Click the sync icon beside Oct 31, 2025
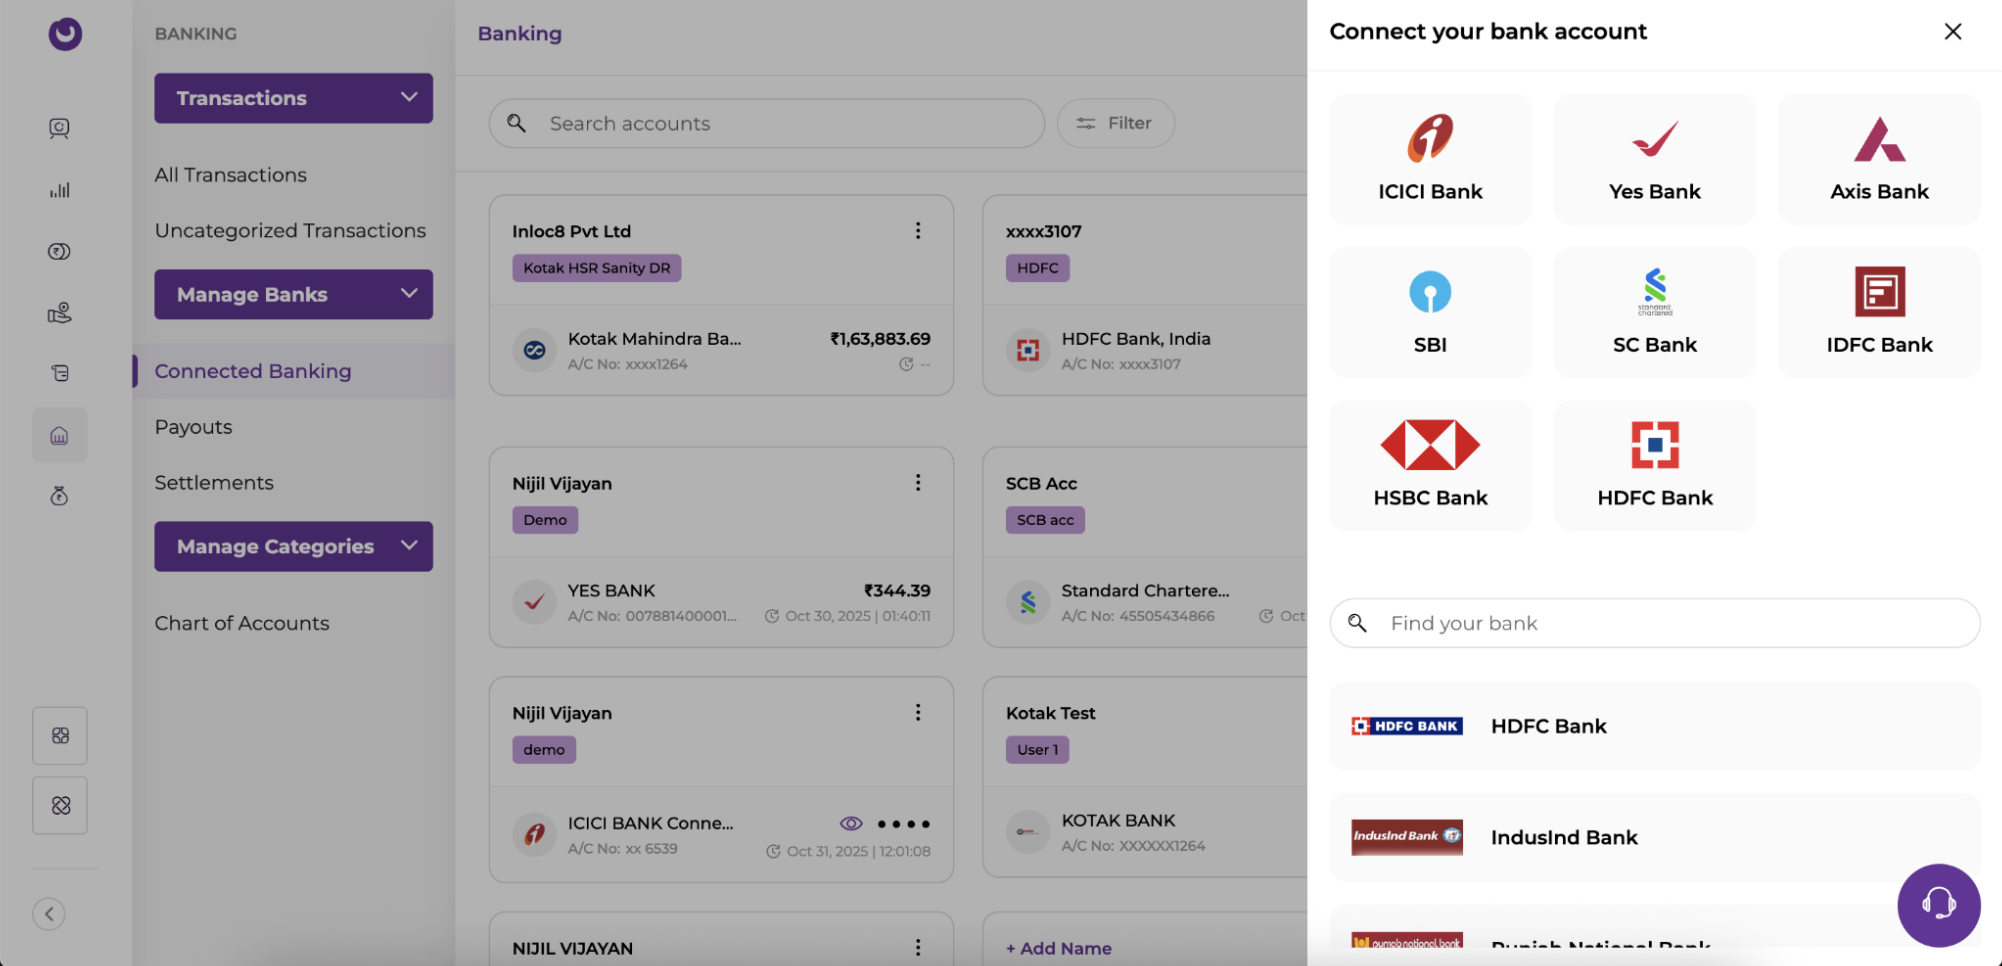The image size is (2002, 966). 773,851
